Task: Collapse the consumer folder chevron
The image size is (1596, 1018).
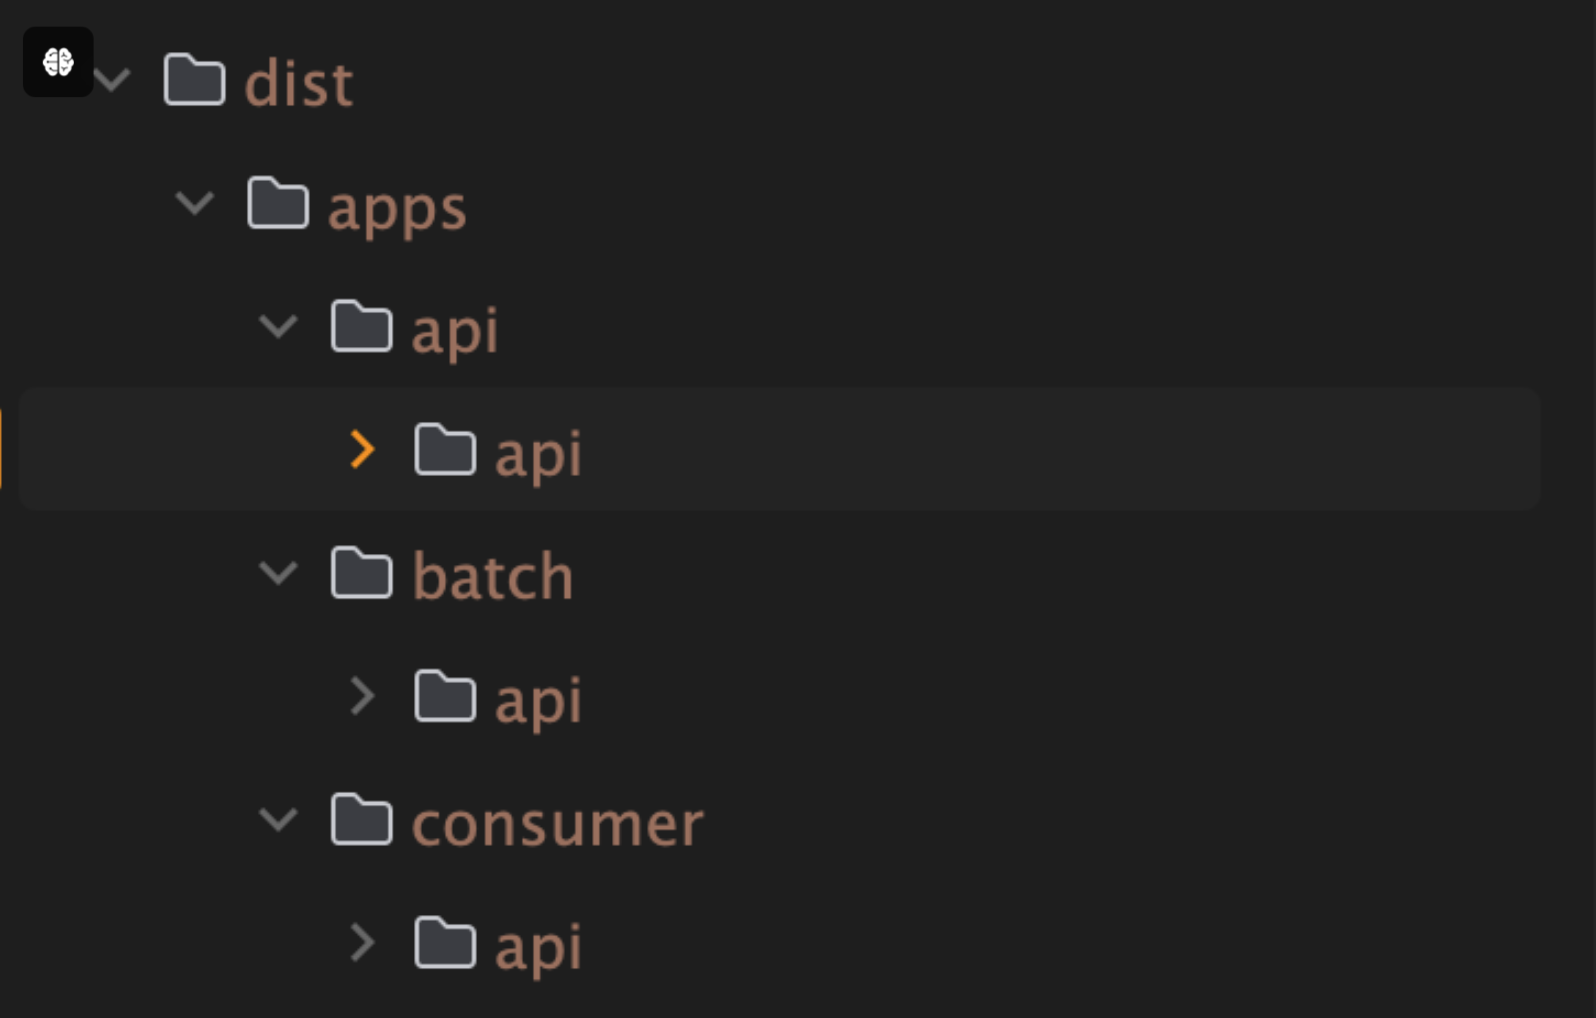Action: pyautogui.click(x=278, y=820)
